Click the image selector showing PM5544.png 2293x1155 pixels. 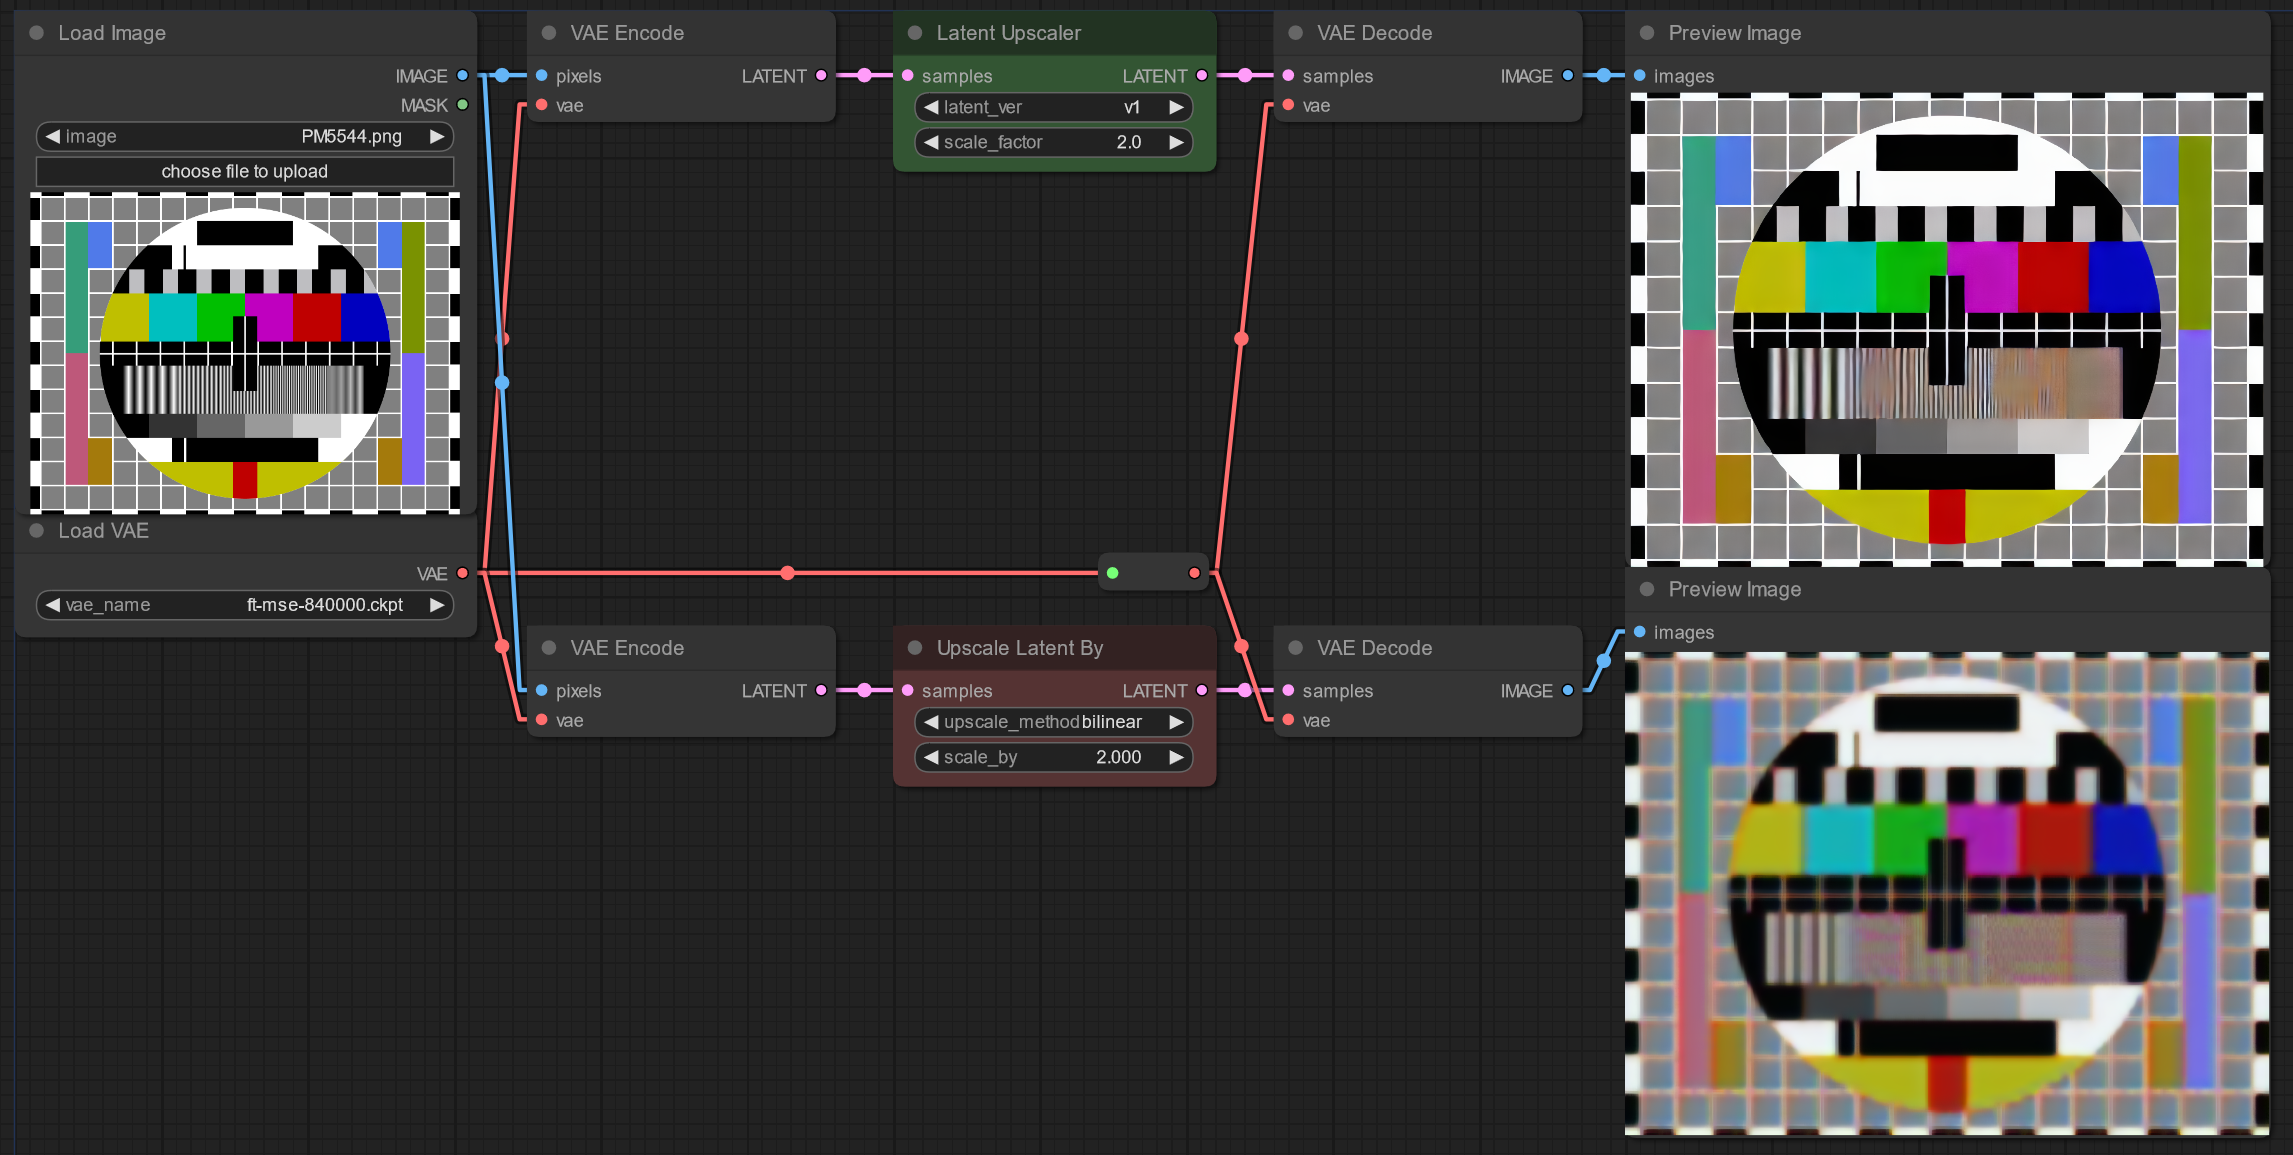coord(244,136)
